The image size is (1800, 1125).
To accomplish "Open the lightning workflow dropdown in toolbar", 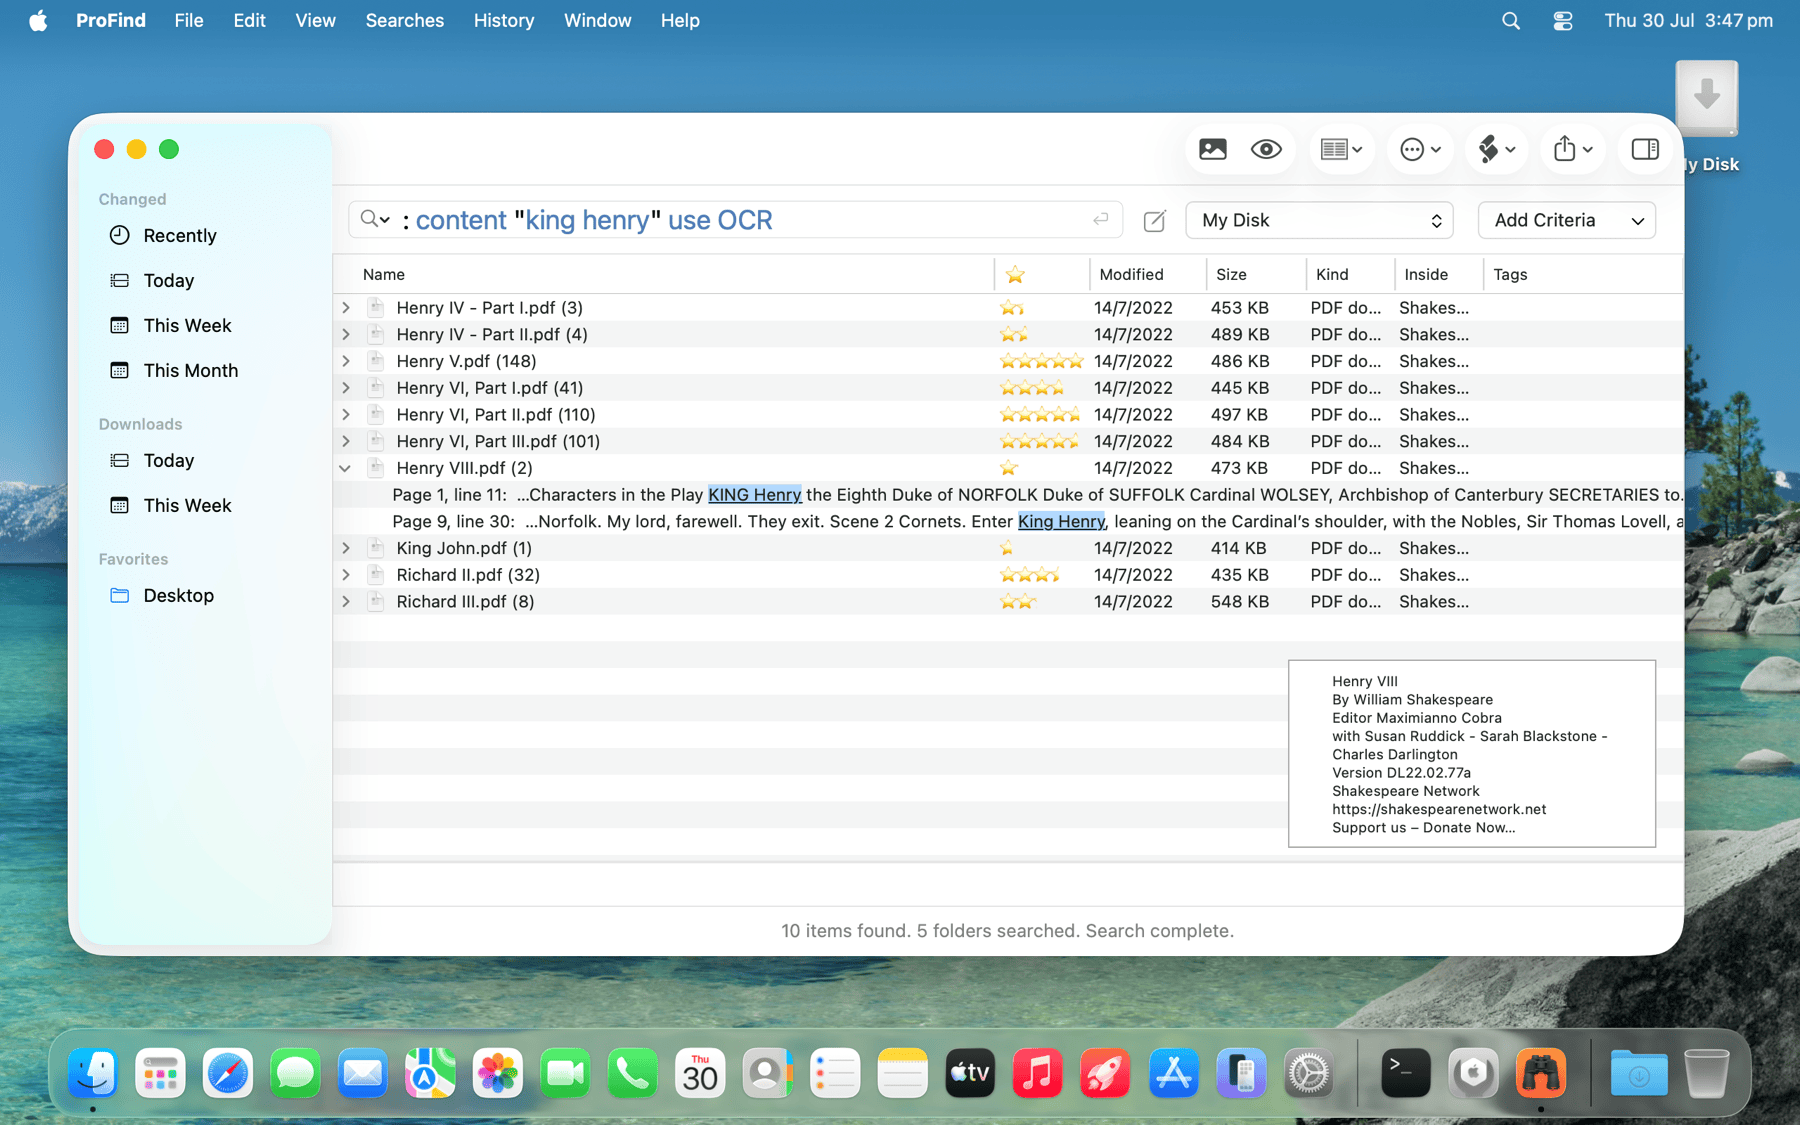I will point(1497,149).
